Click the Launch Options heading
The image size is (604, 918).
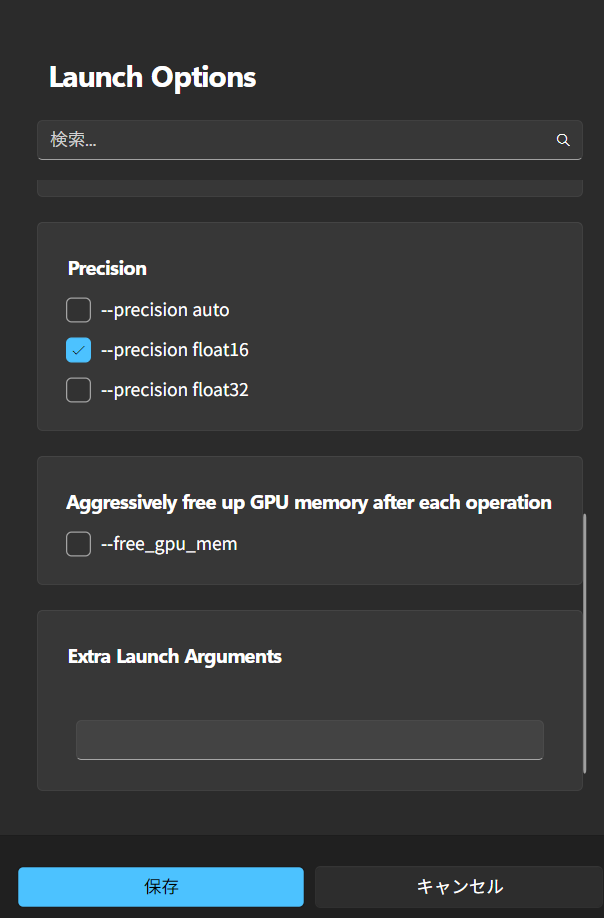[x=152, y=76]
